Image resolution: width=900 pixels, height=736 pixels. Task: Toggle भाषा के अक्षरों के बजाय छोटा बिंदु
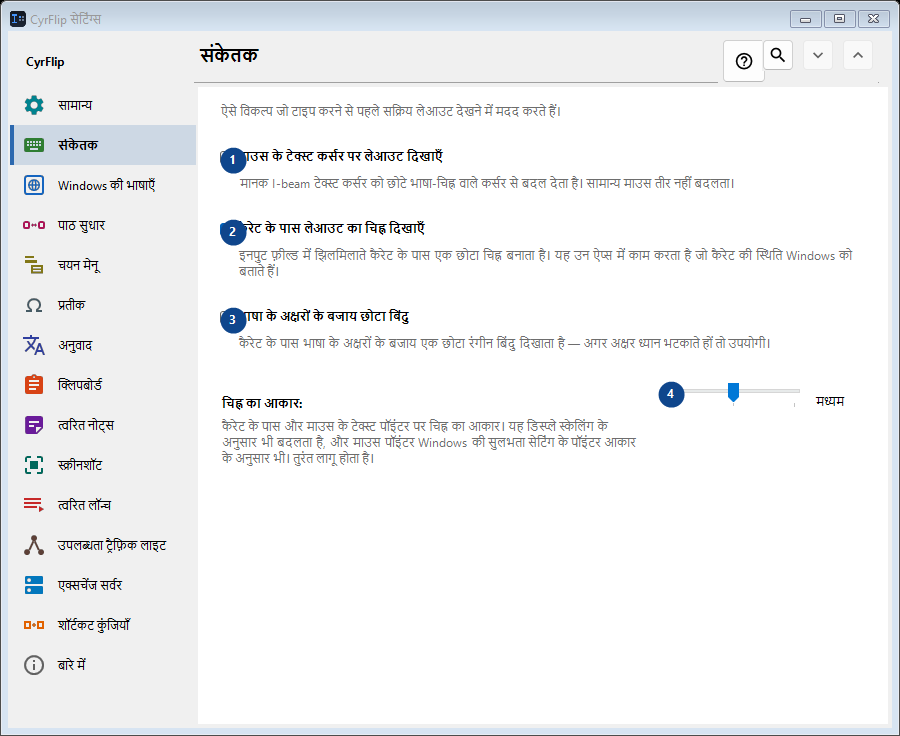click(315, 316)
